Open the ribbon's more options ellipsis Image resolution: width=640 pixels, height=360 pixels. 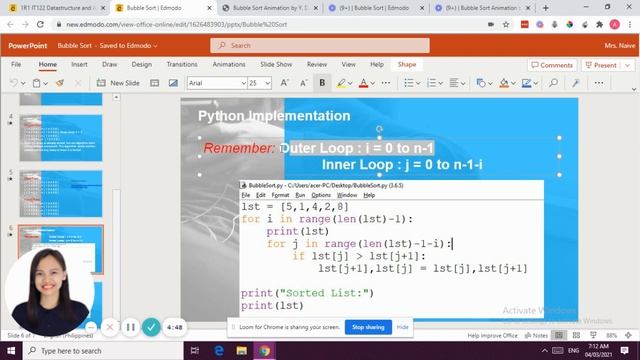[x=599, y=83]
